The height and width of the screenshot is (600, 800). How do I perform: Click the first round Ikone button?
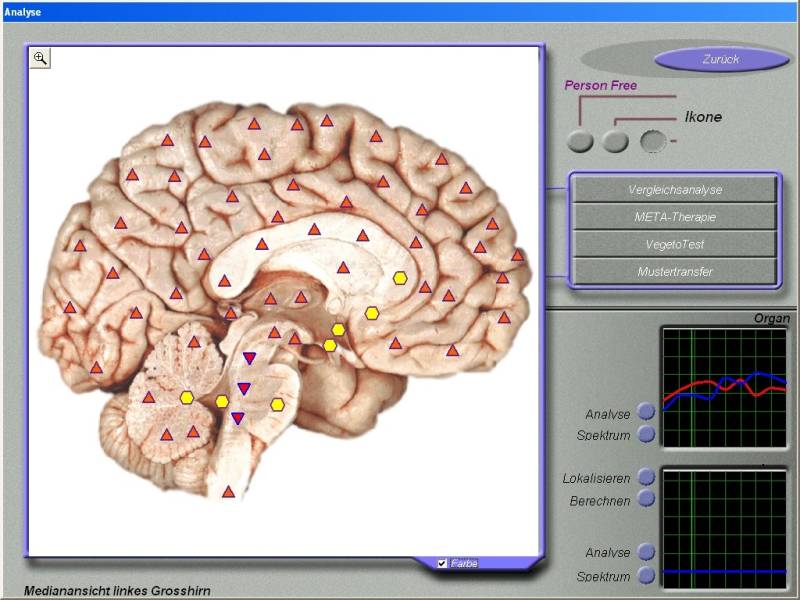tap(580, 142)
